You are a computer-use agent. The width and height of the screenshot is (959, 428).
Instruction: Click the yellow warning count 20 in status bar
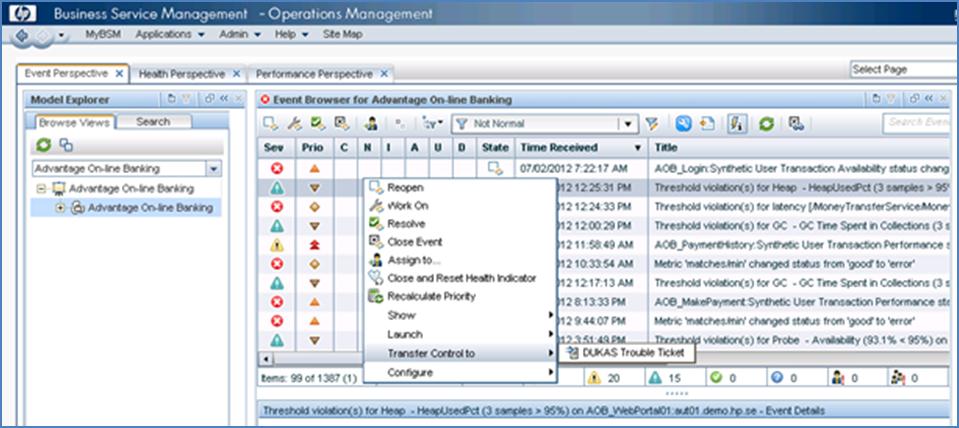604,378
